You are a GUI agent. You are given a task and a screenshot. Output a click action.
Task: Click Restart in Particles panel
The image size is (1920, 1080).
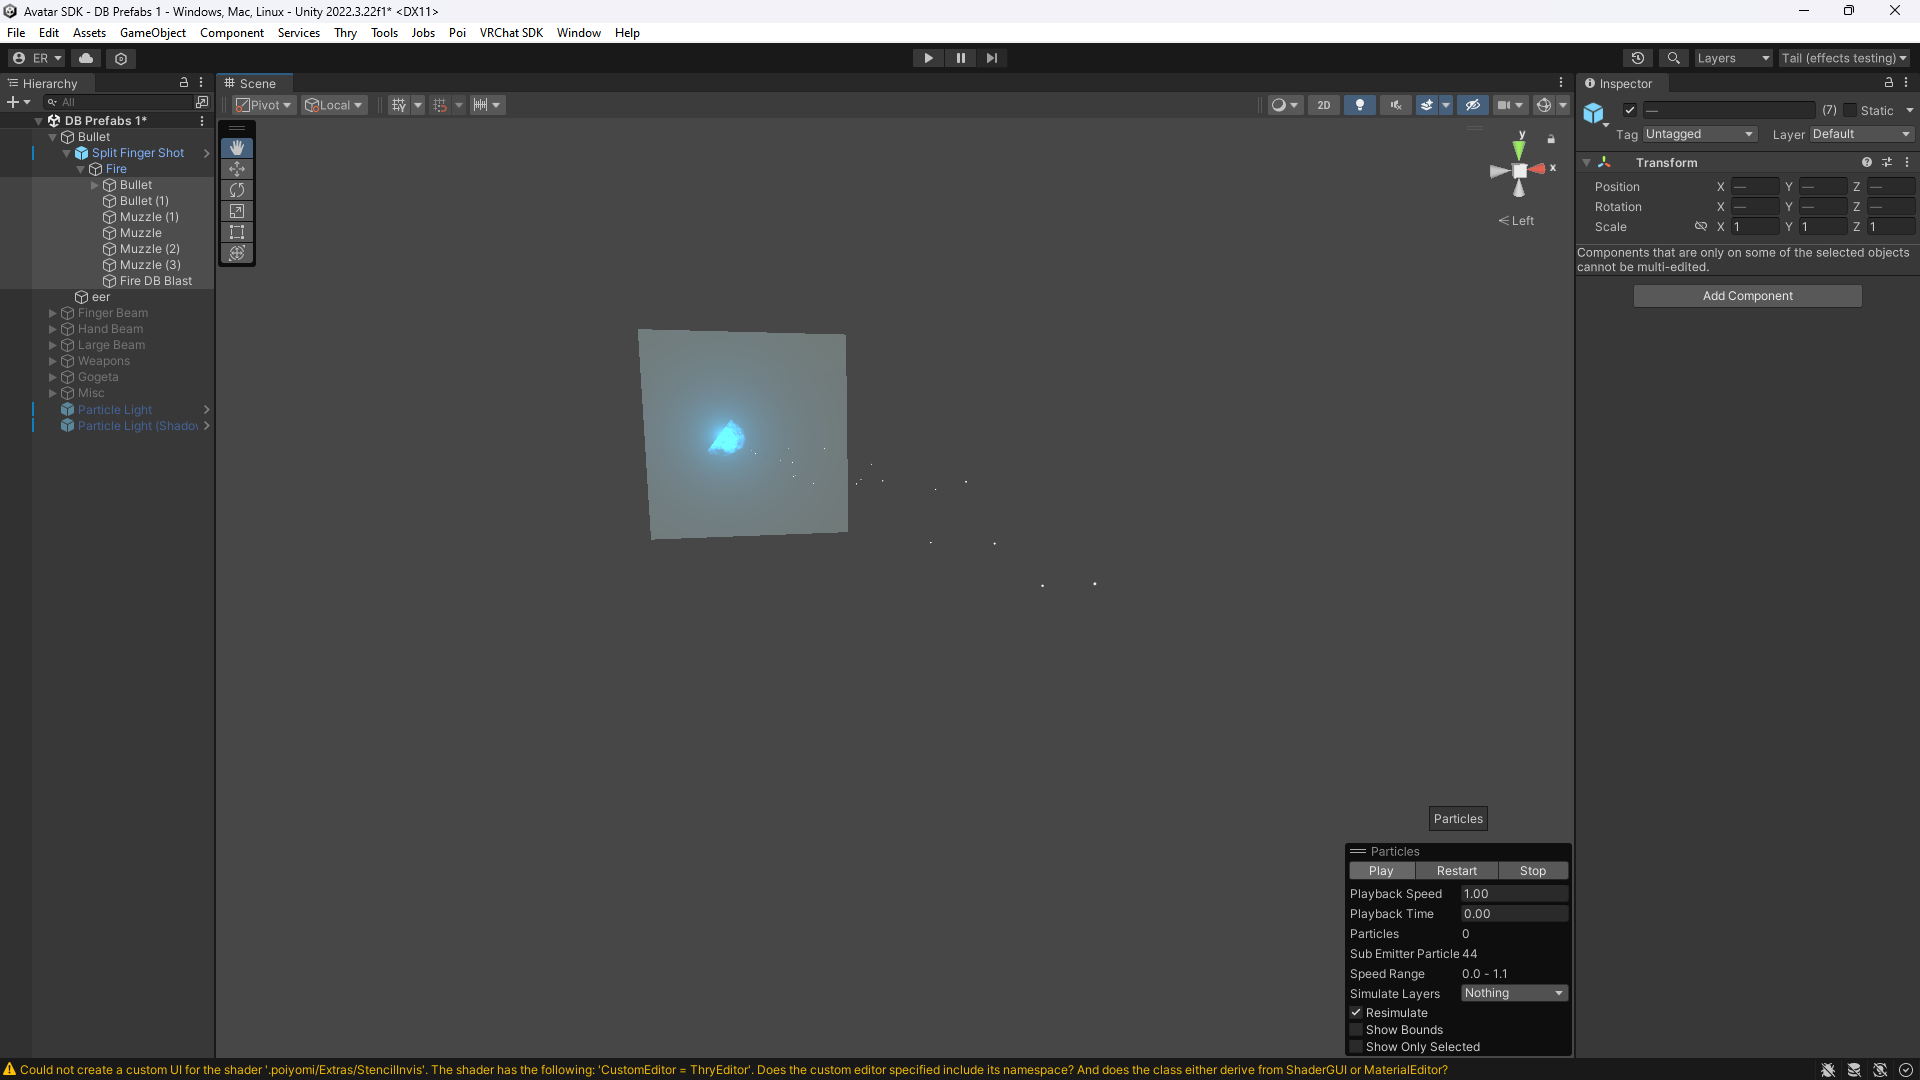pyautogui.click(x=1456, y=871)
